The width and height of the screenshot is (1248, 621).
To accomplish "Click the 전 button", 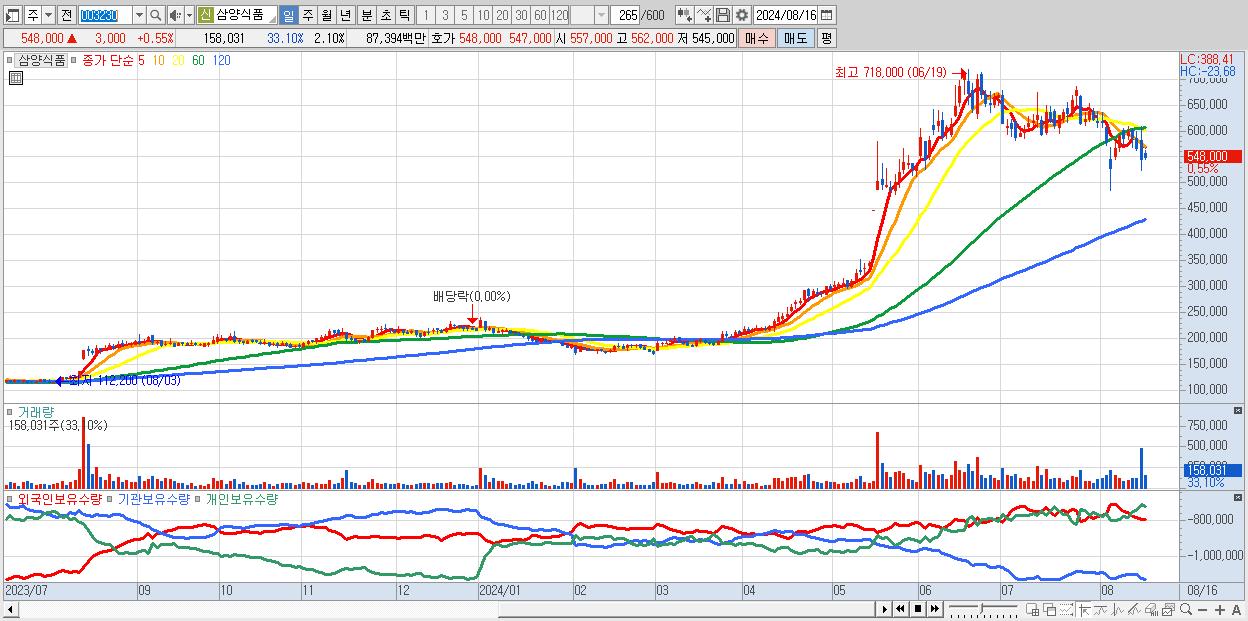I will click(x=67, y=15).
